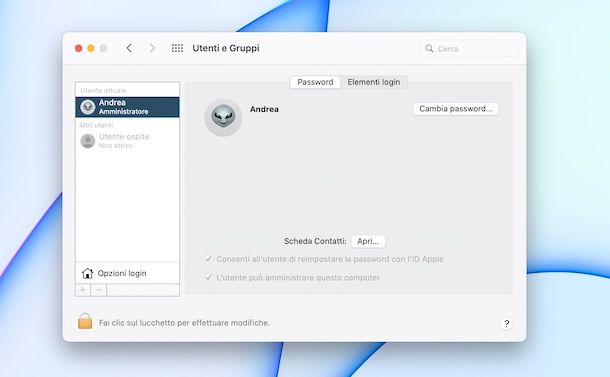Open Opzioni login
Viewport: 610px width, 377px height.
coord(128,273)
